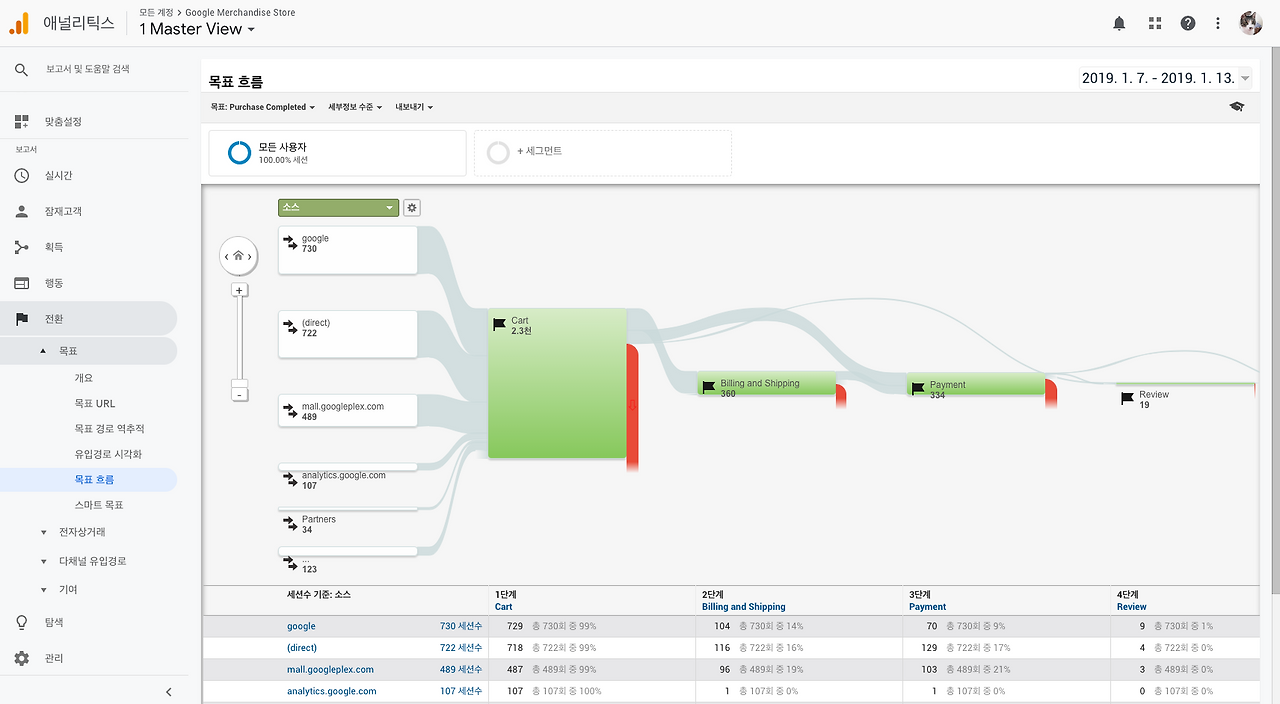
Task: Click the 전환 flag icon
Action: (21, 319)
